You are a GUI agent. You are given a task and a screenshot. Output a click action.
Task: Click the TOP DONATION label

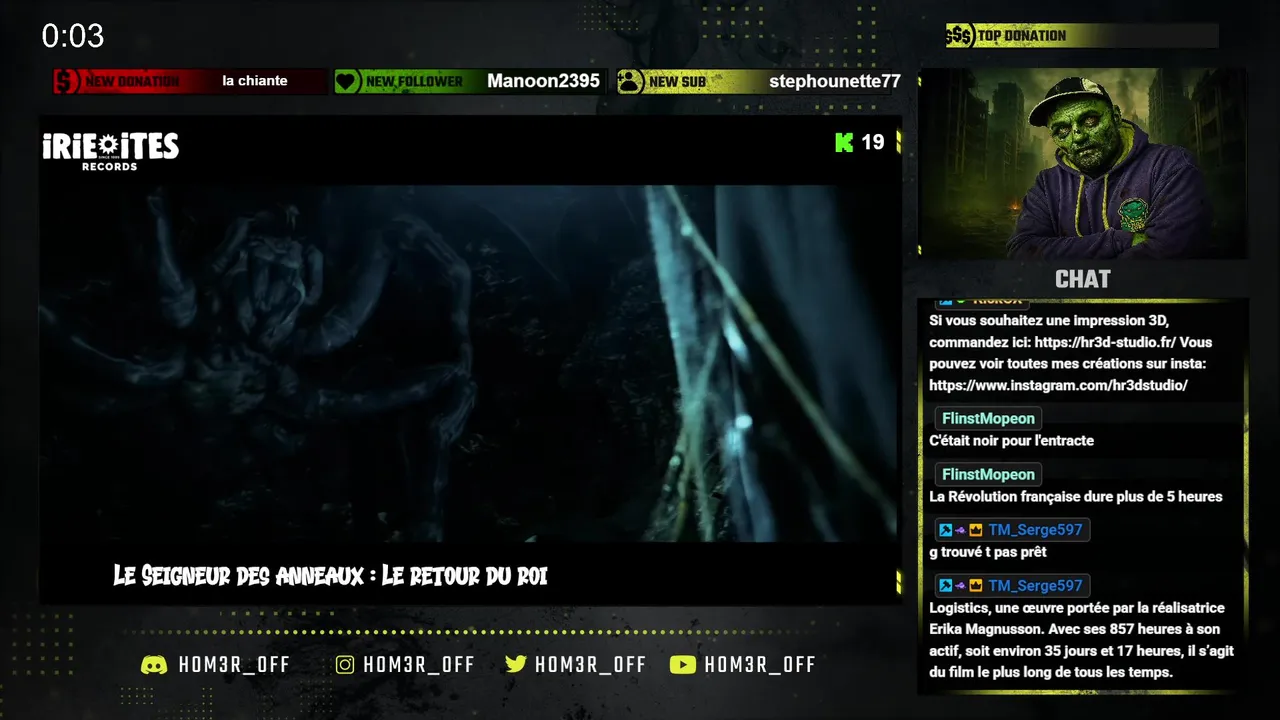click(x=1022, y=36)
